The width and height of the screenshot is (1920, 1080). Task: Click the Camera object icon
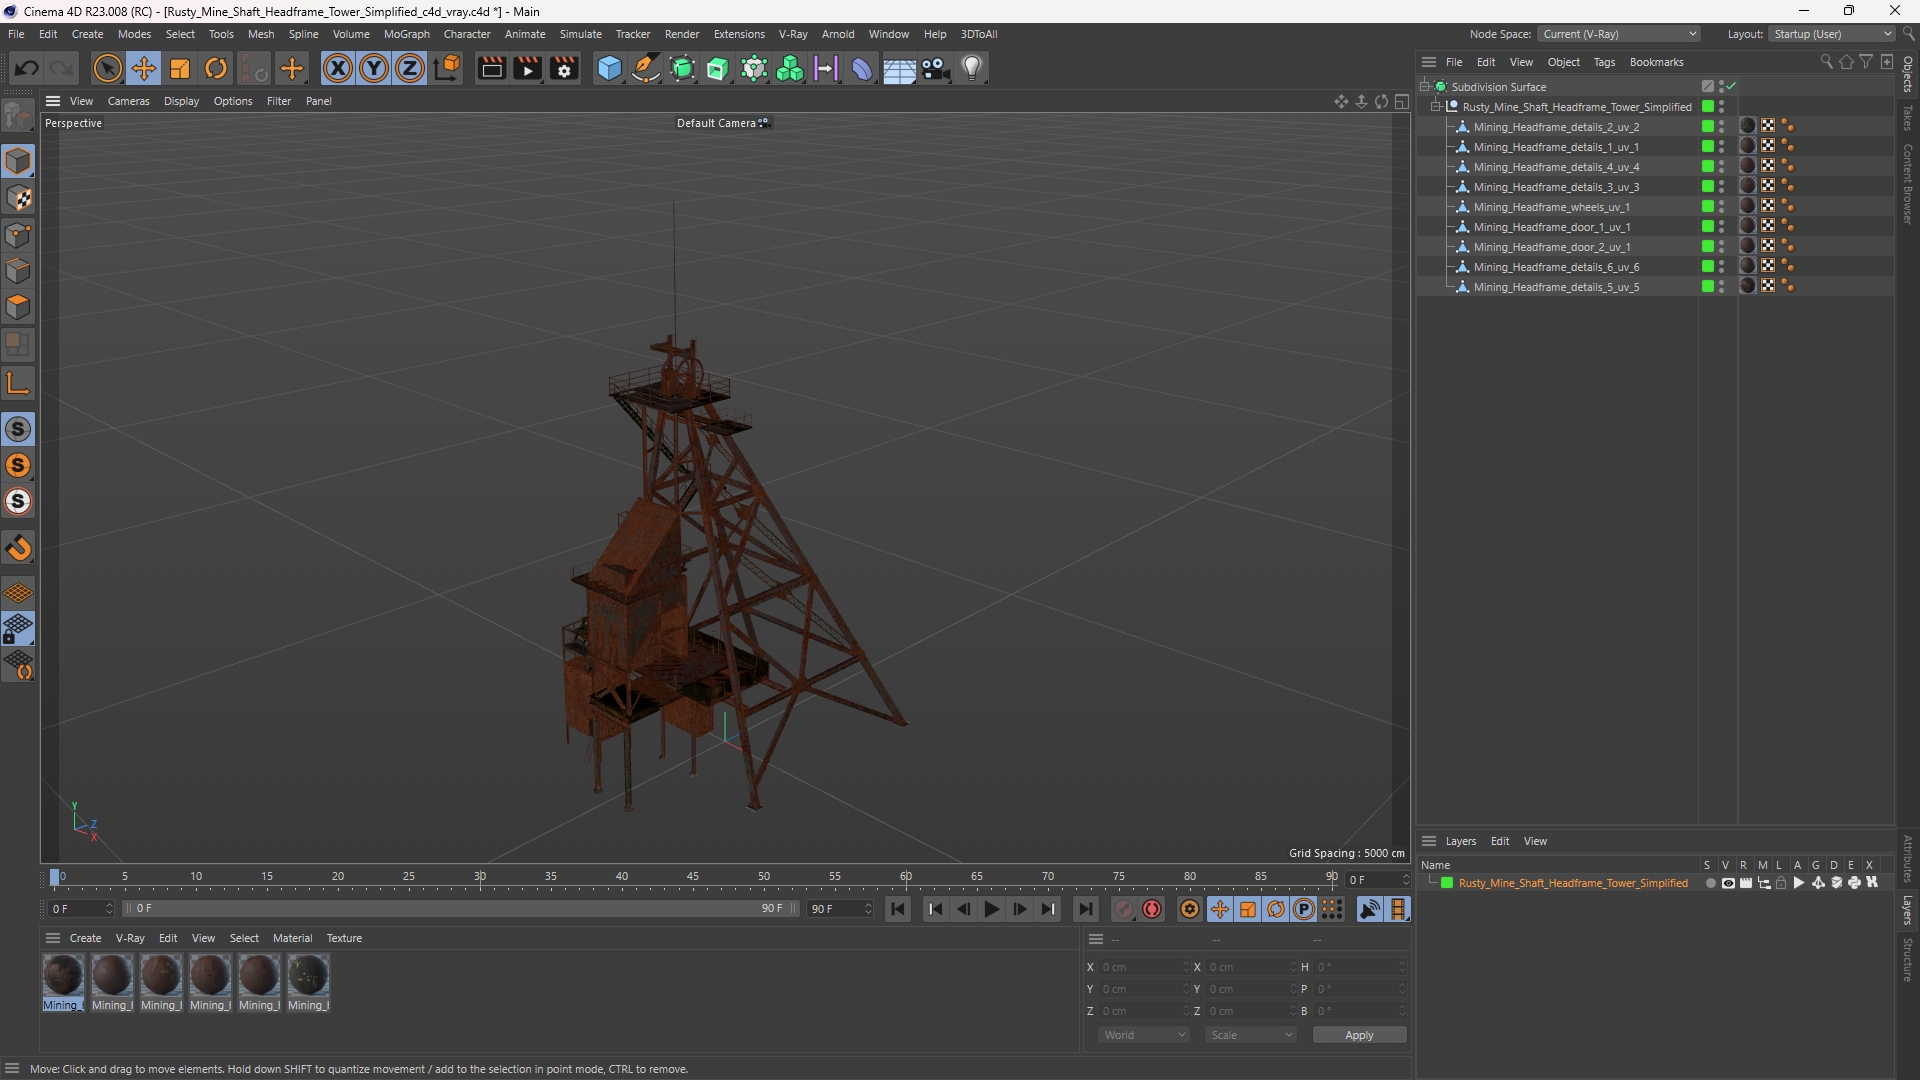(x=936, y=68)
